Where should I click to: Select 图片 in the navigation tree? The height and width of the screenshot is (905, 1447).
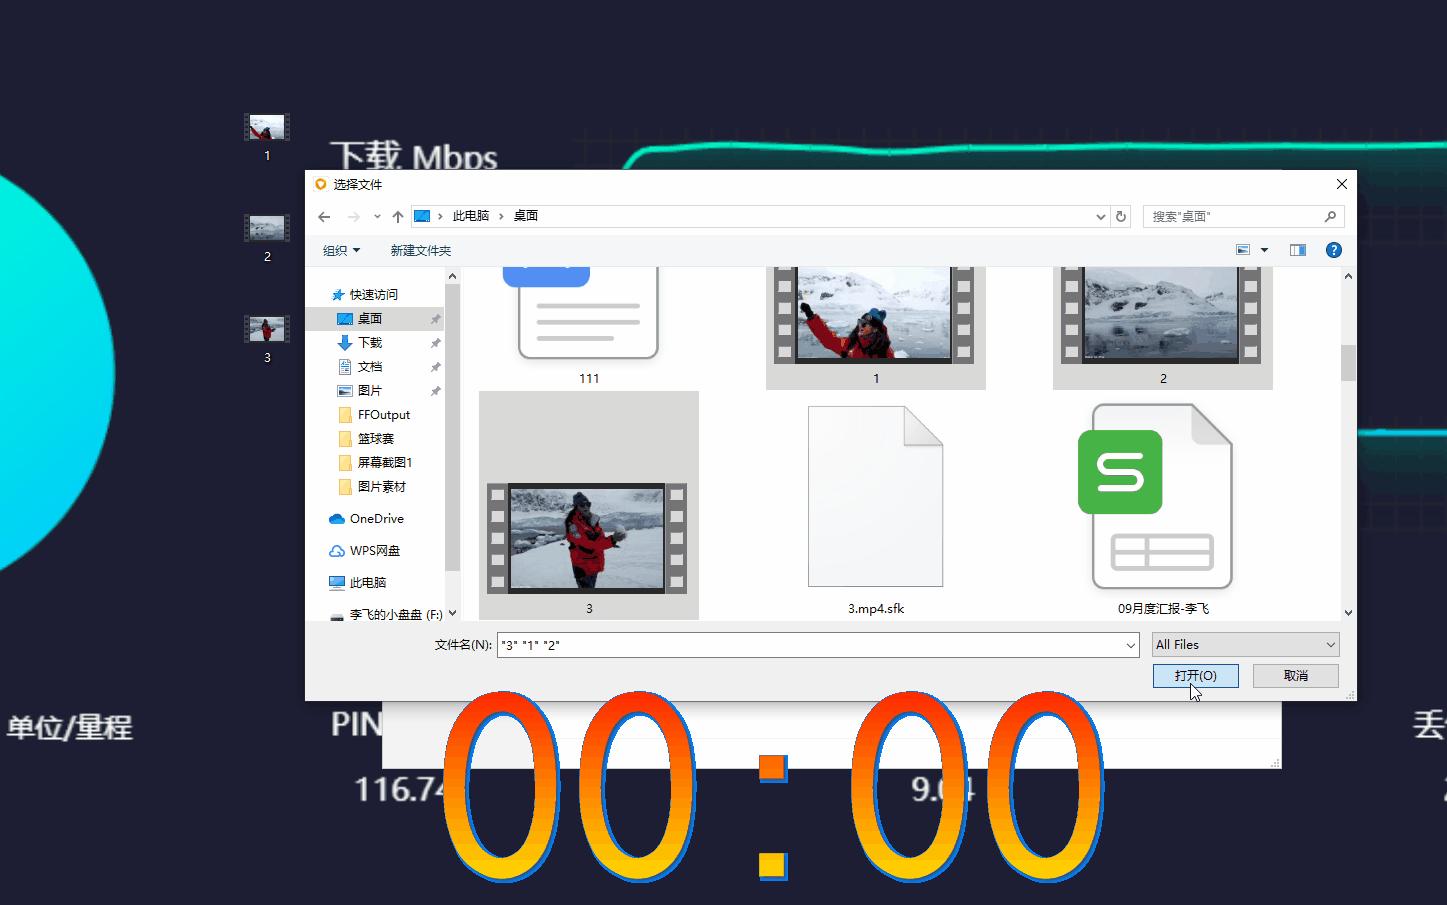[370, 391]
